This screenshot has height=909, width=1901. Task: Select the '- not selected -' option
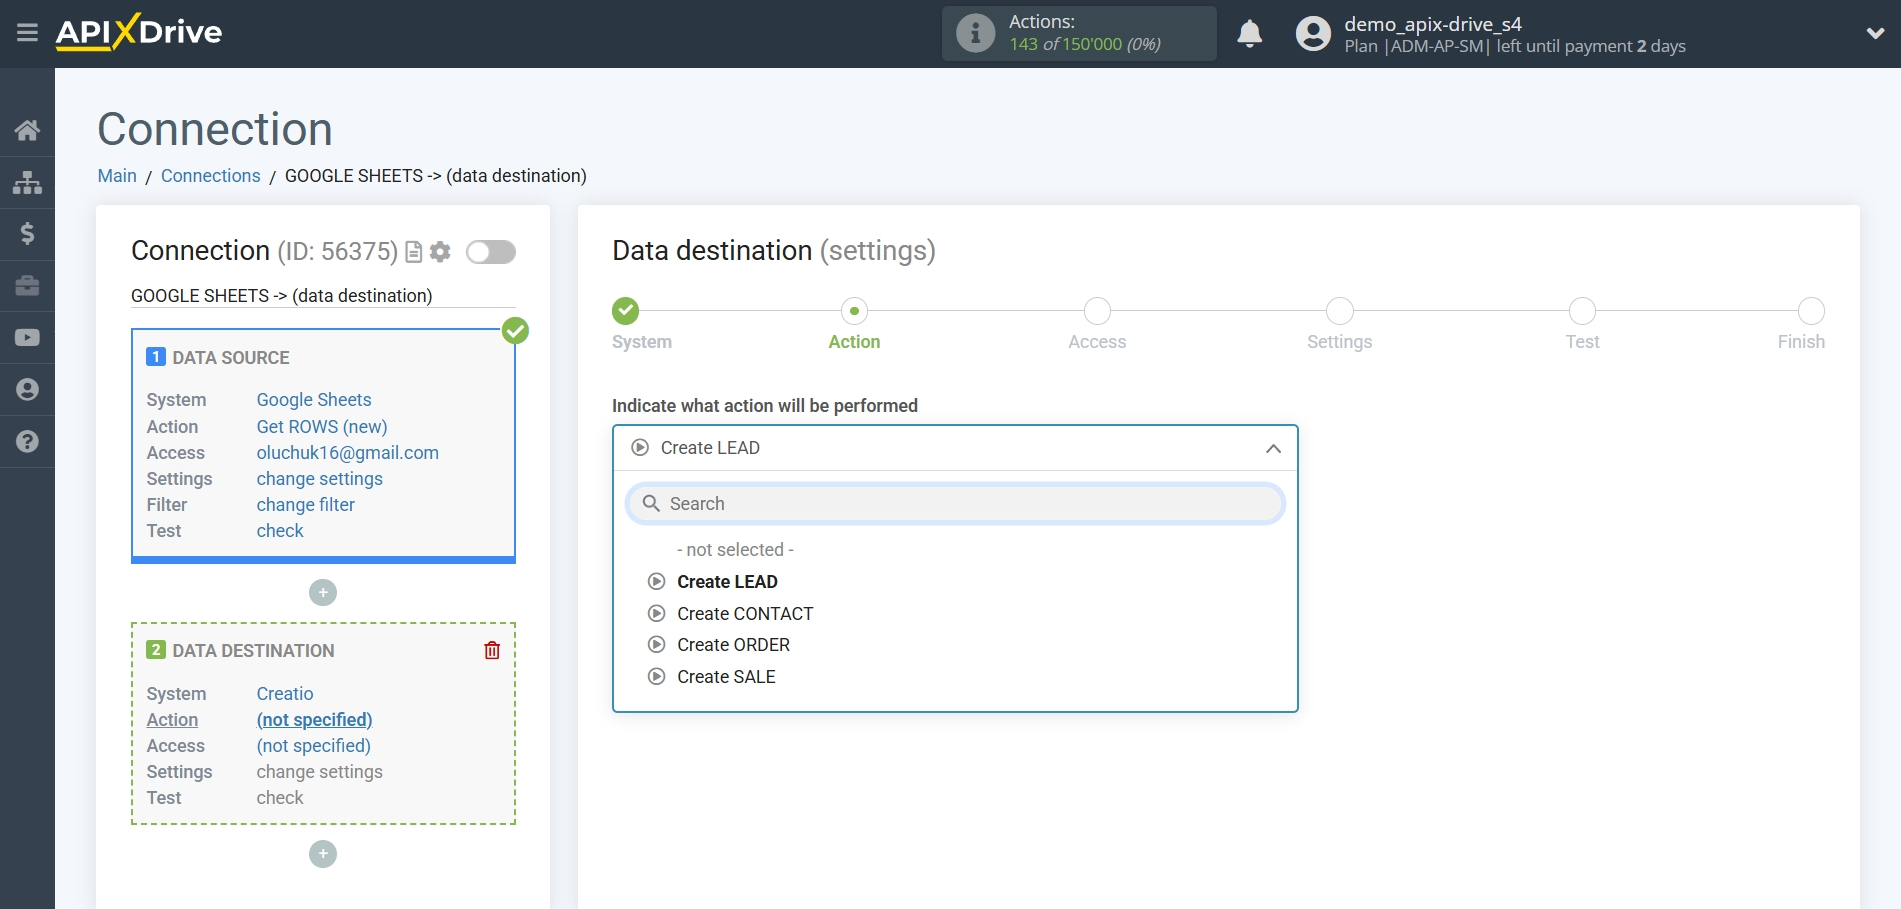click(x=735, y=550)
